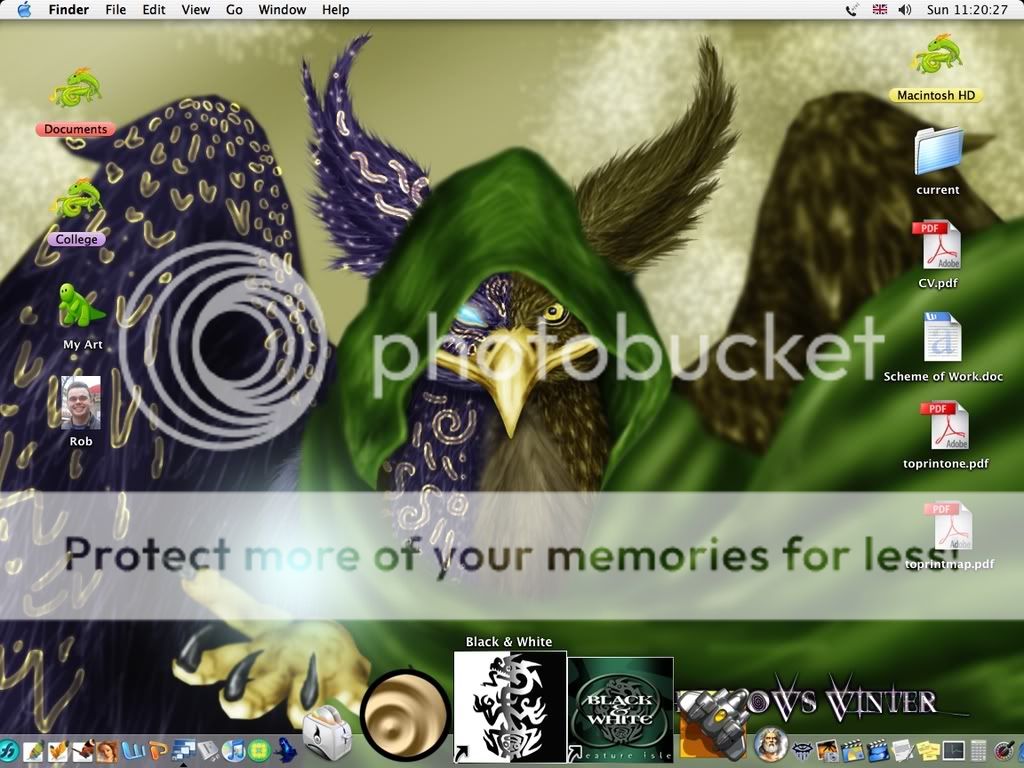
Task: Select the CV.pdf file icon
Action: (x=938, y=245)
